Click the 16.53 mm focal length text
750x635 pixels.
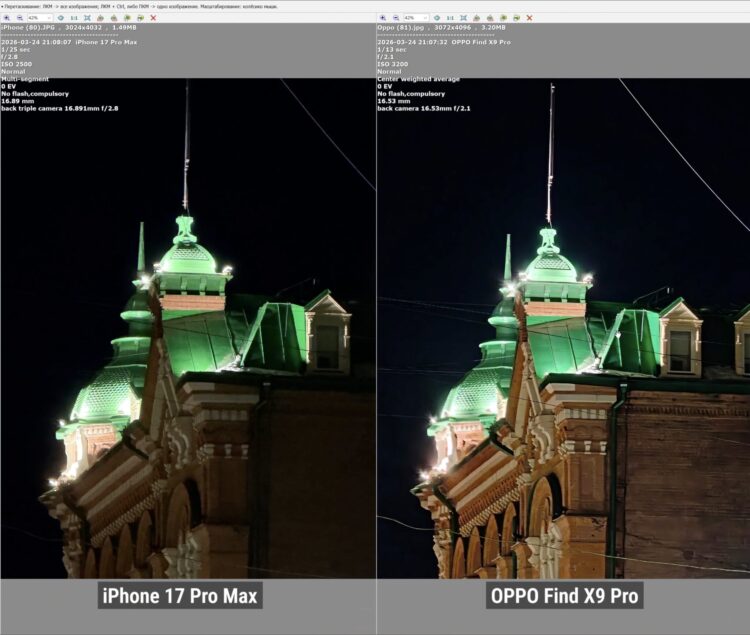[394, 101]
